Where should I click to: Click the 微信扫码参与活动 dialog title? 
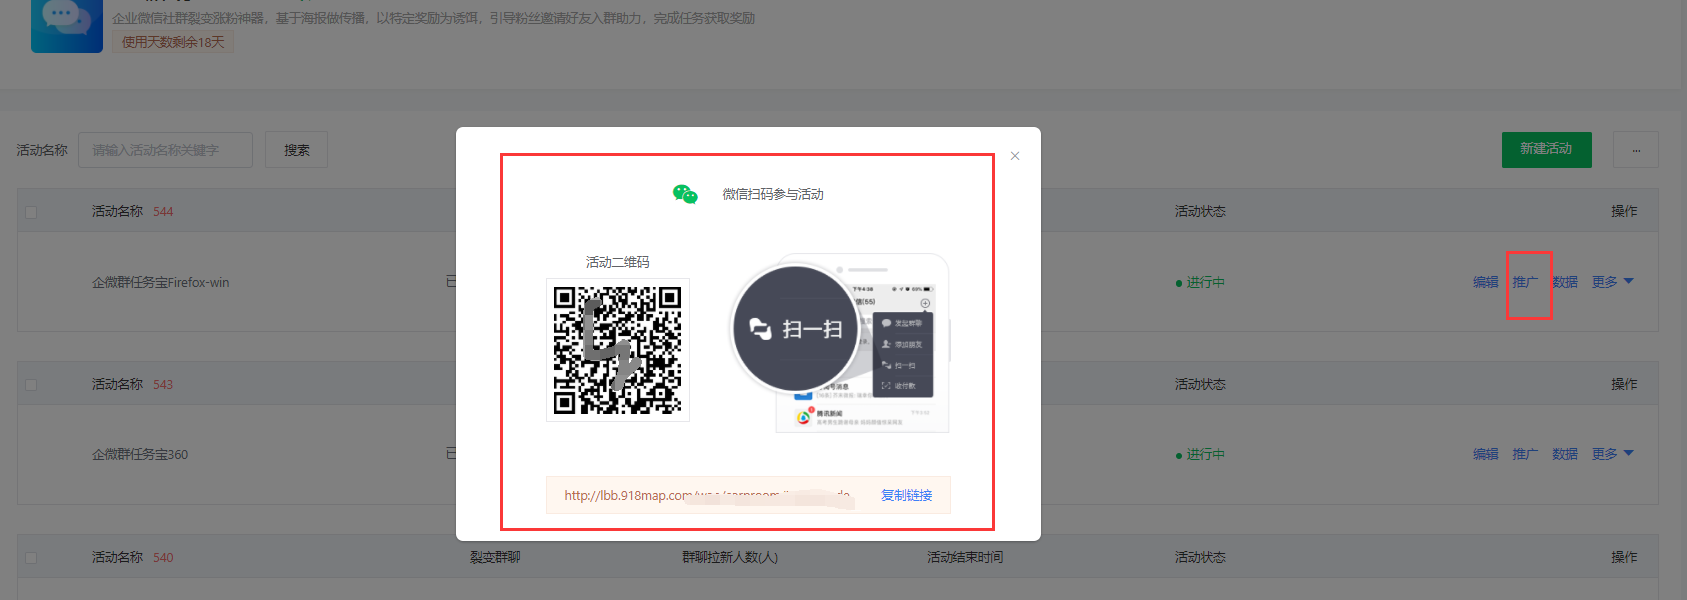[773, 194]
